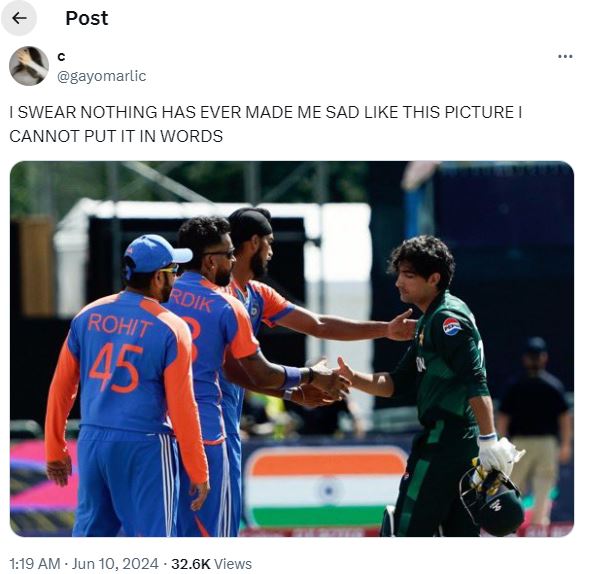
Task: Click the Pepsi logo on the green jersey
Action: 452,326
